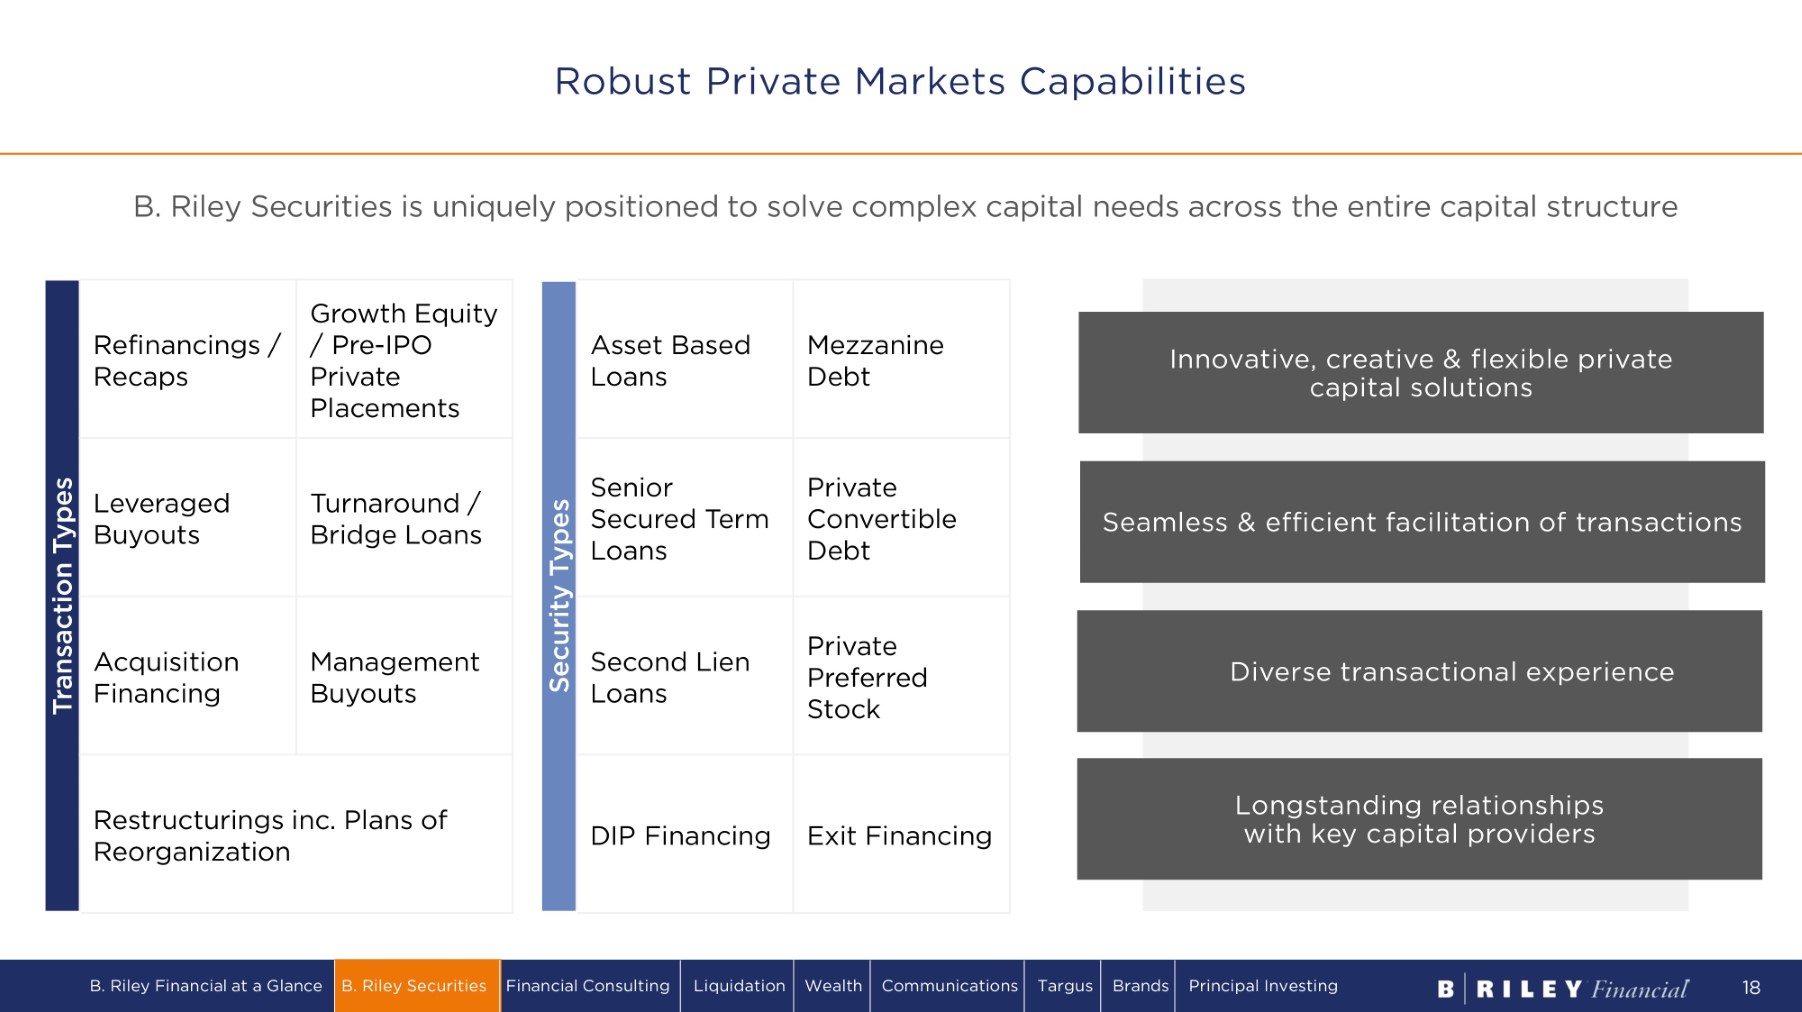Viewport: 1802px width, 1012px height.
Task: Click the Security Types vertical header
Action: [x=559, y=595]
